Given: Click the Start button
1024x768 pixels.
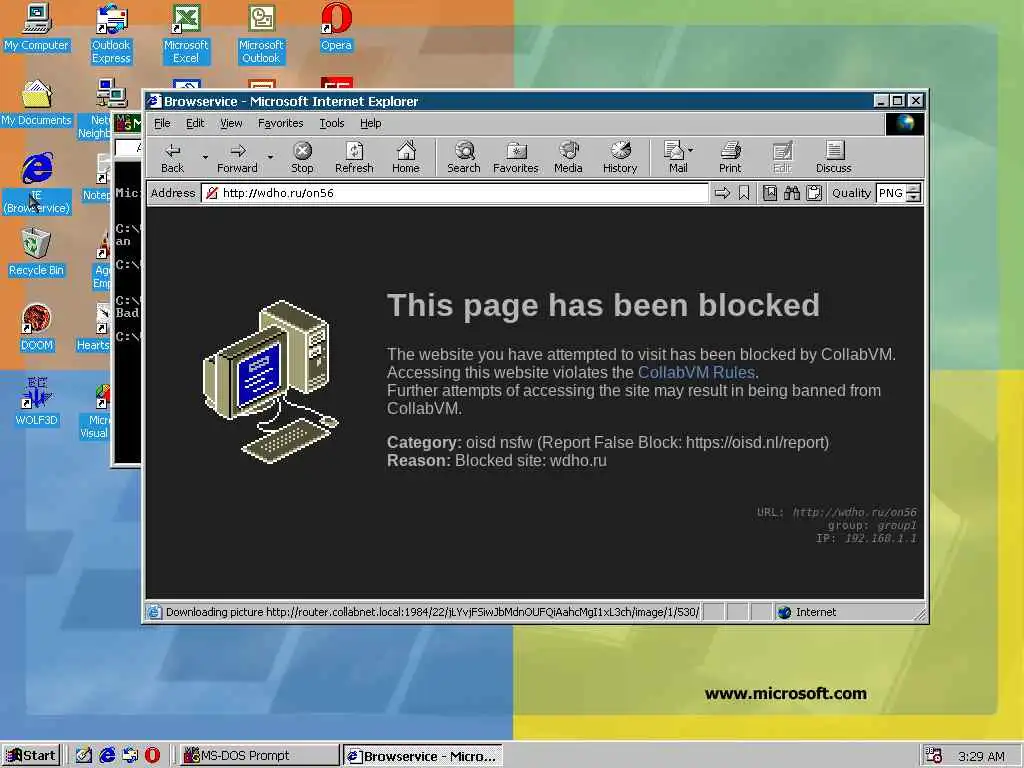Looking at the screenshot, I should click(31, 756).
